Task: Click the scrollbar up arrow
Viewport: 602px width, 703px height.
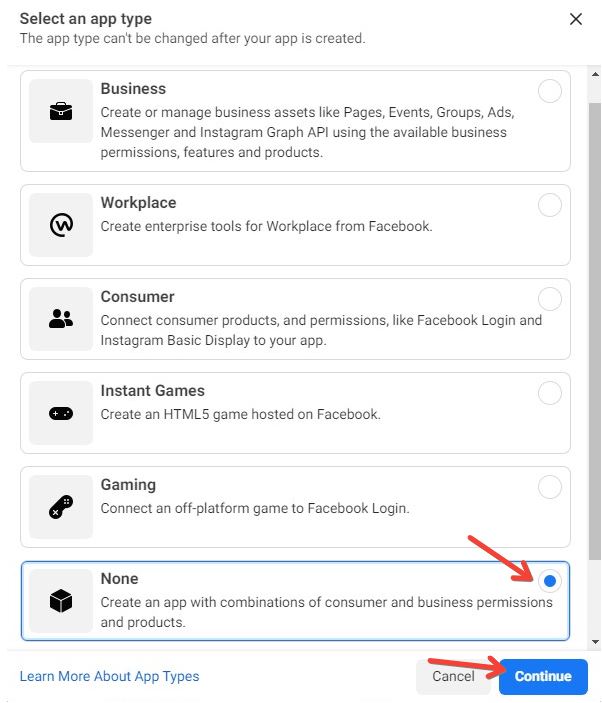Action: 595,74
